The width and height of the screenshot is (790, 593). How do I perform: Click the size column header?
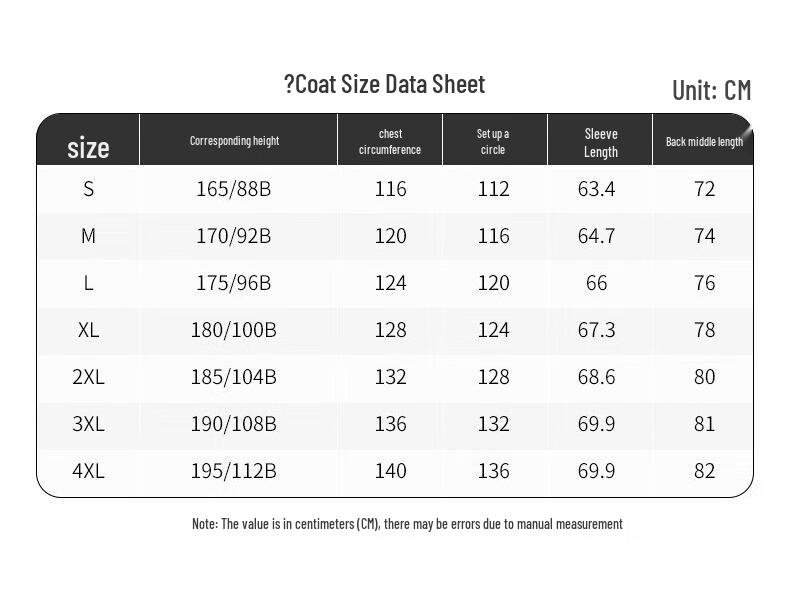(x=88, y=148)
